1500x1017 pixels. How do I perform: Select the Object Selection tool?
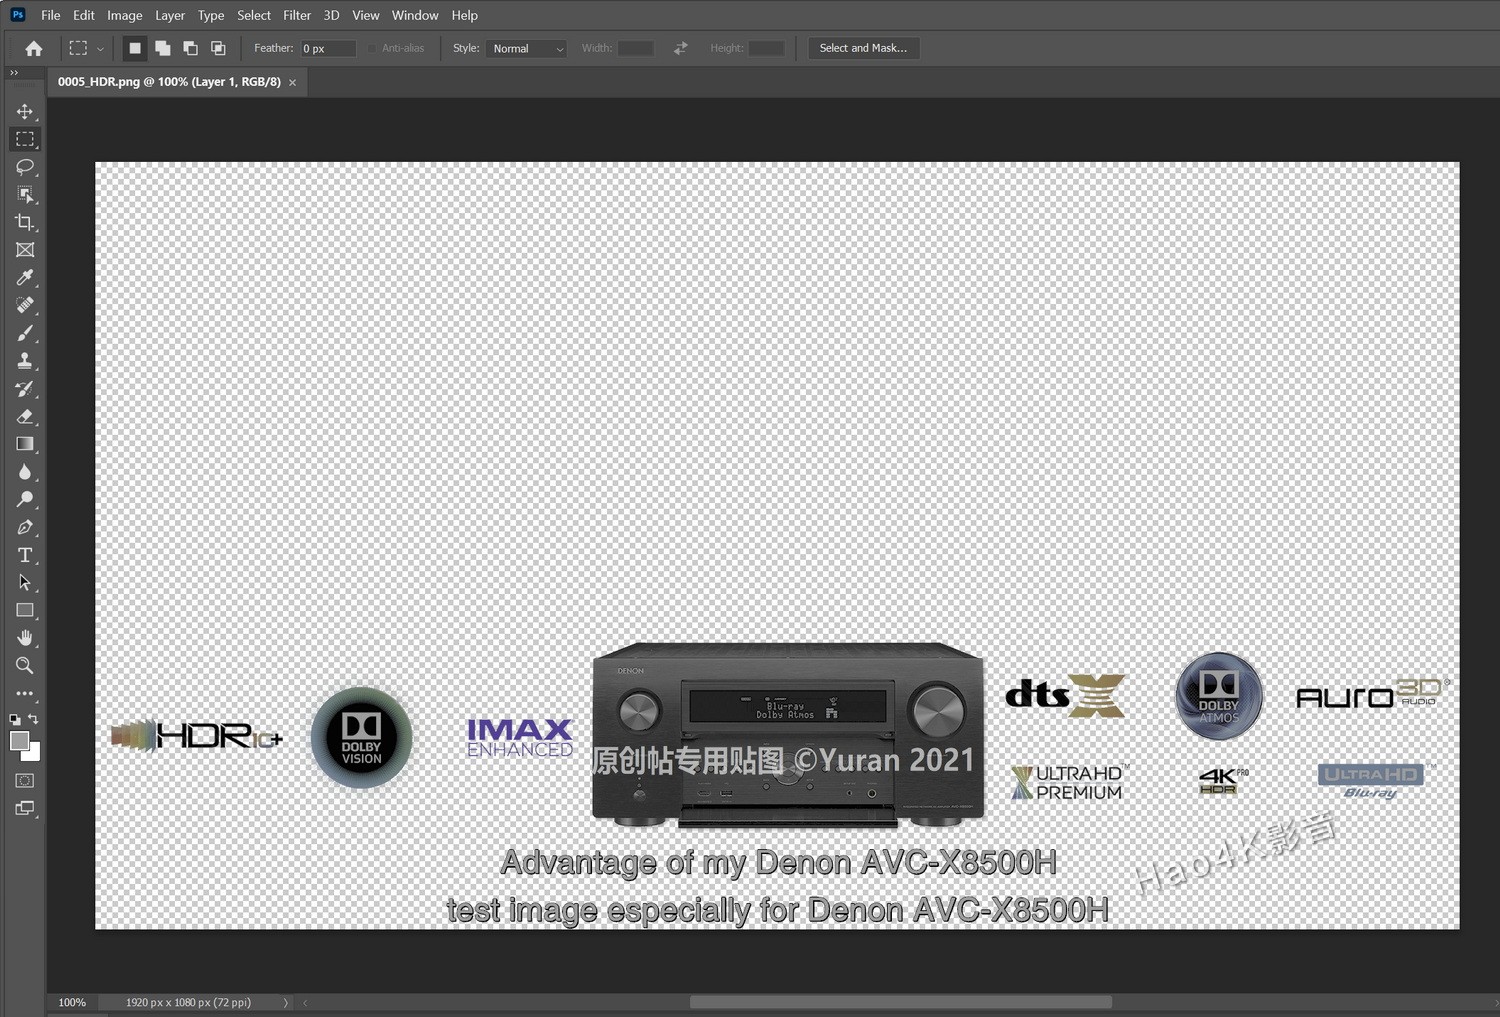tap(25, 194)
